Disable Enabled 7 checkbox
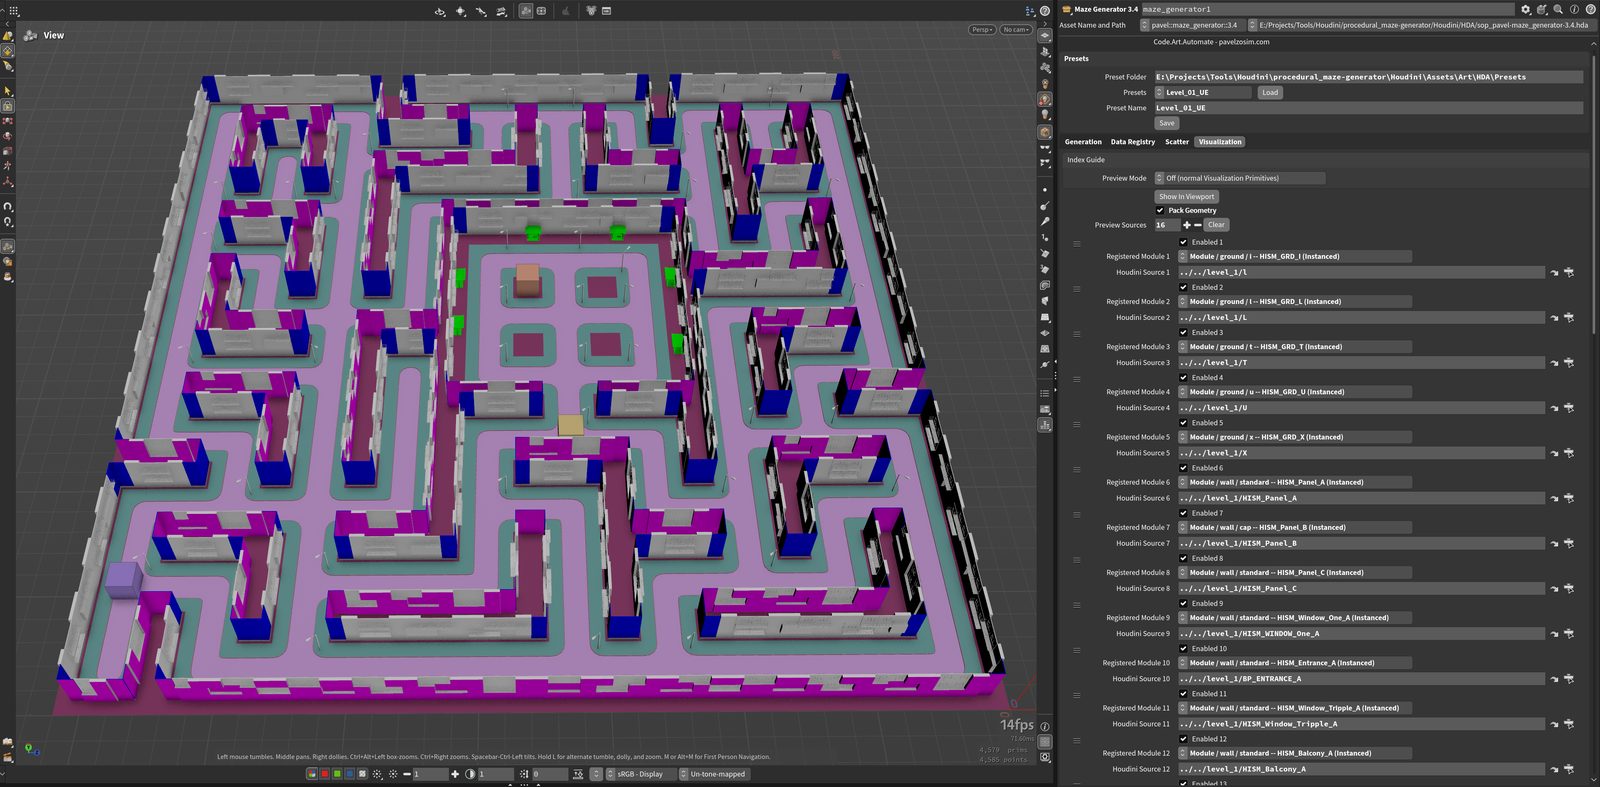Viewport: 1600px width, 787px height. [x=1183, y=513]
